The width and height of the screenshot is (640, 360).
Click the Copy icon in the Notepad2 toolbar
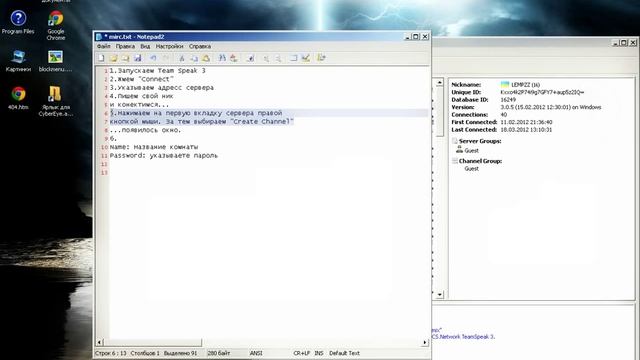pyautogui.click(x=194, y=58)
